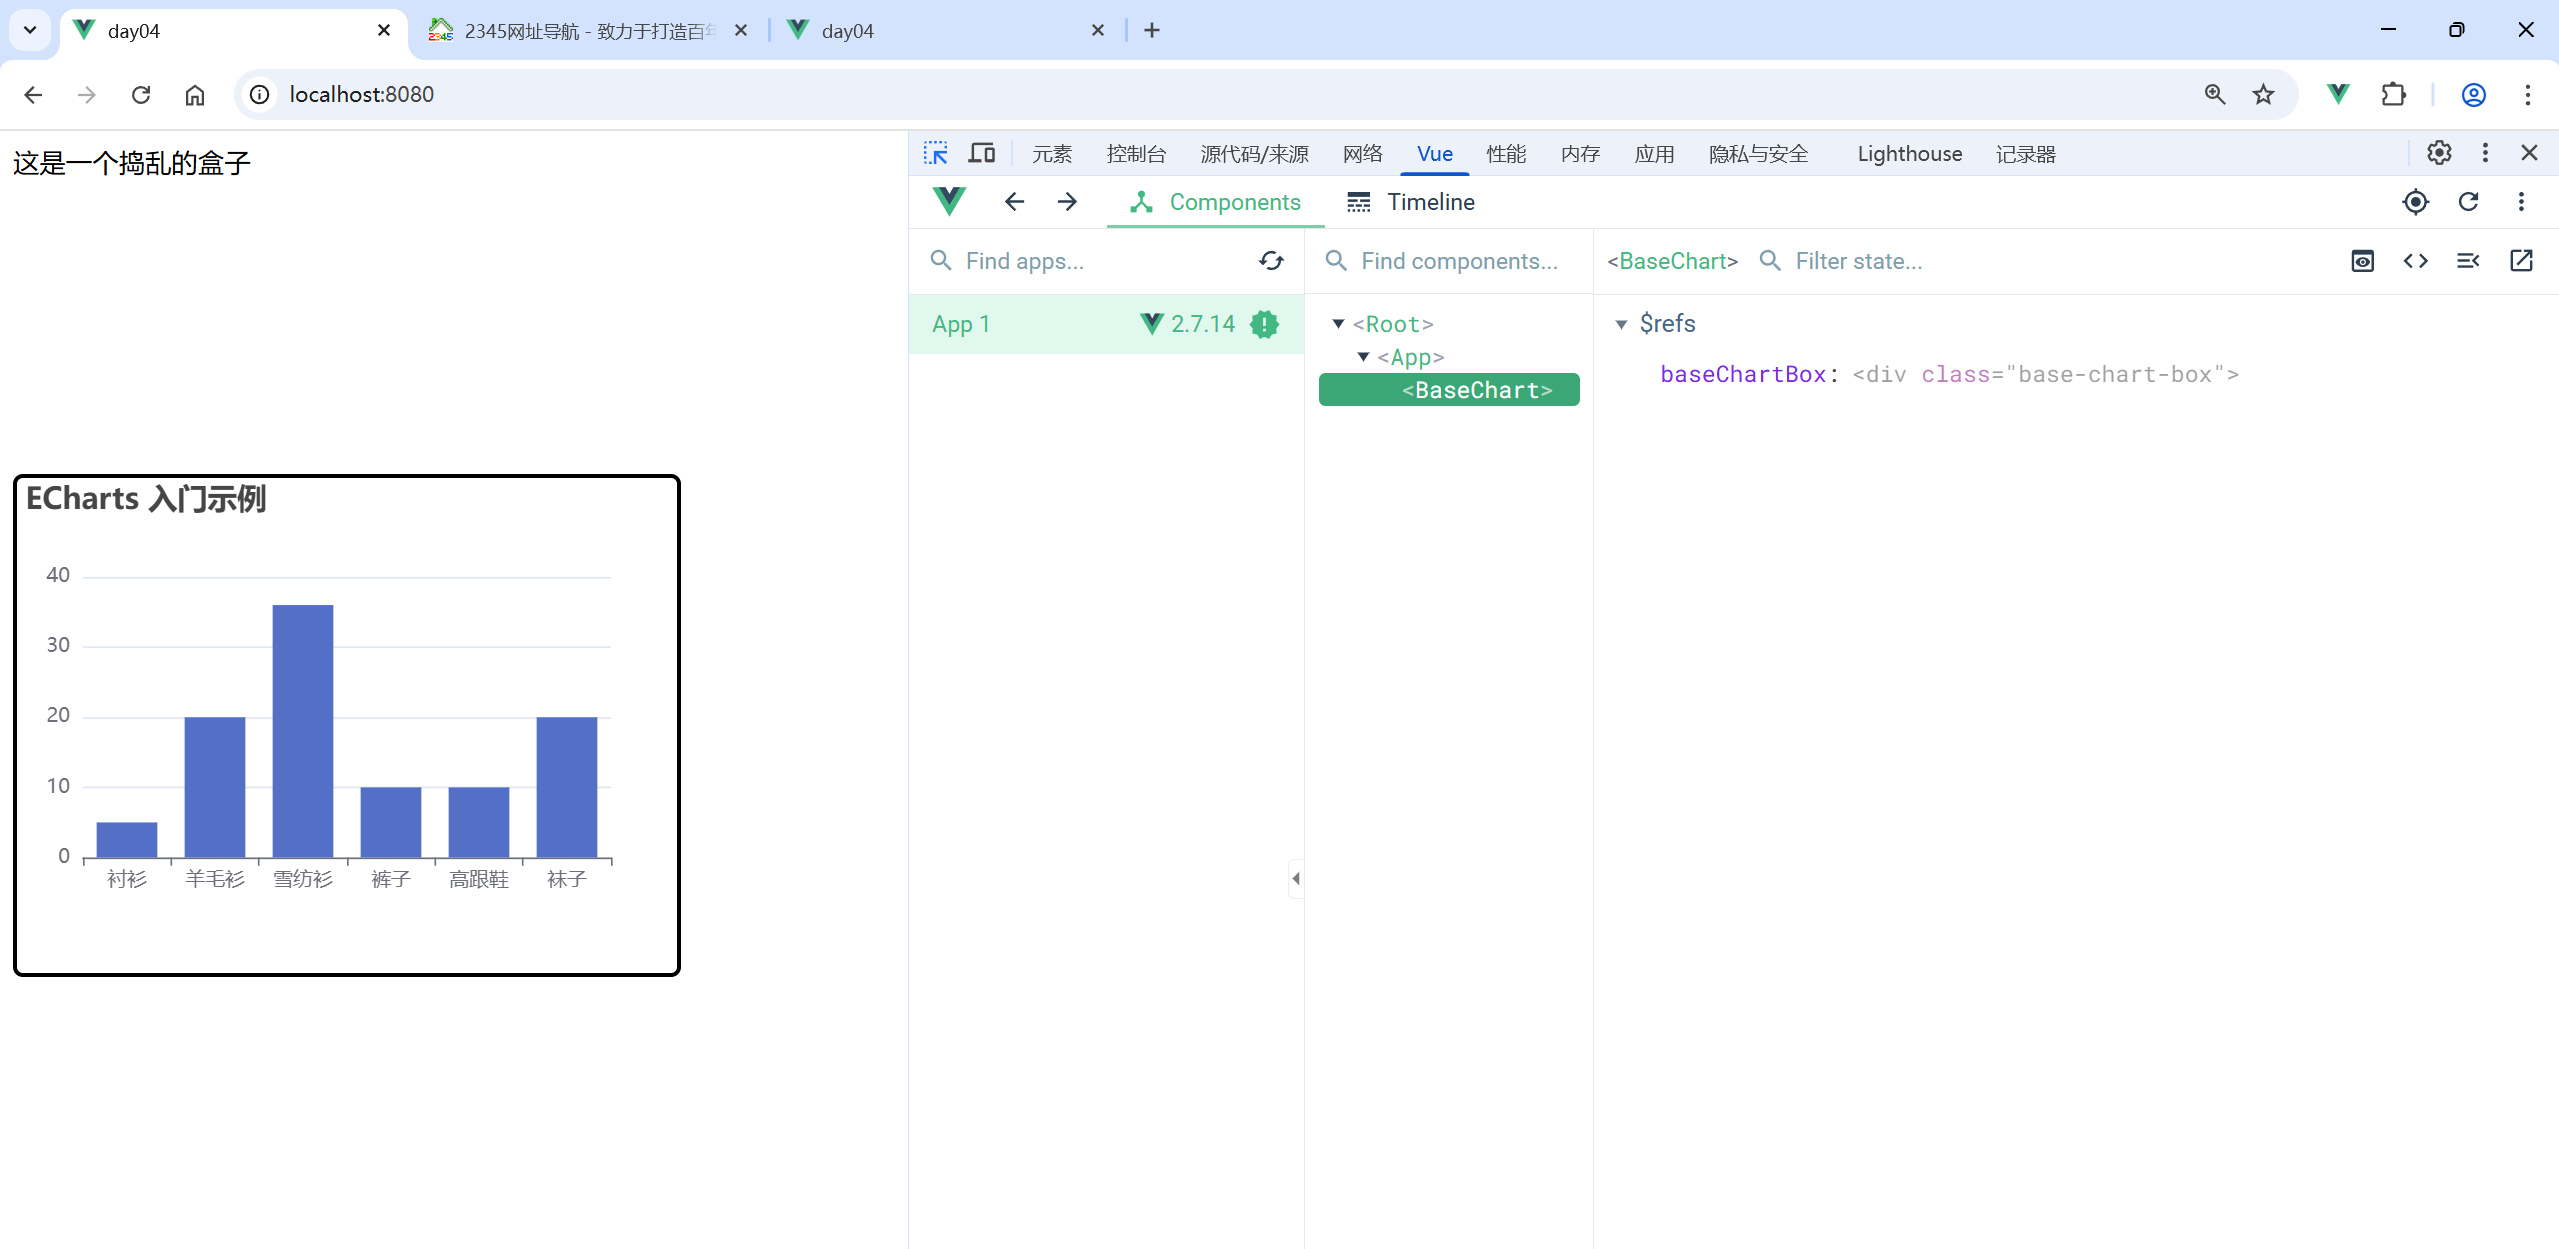This screenshot has width=2559, height=1249.
Task: Click the inspect DOM code brackets icon
Action: click(x=2415, y=261)
